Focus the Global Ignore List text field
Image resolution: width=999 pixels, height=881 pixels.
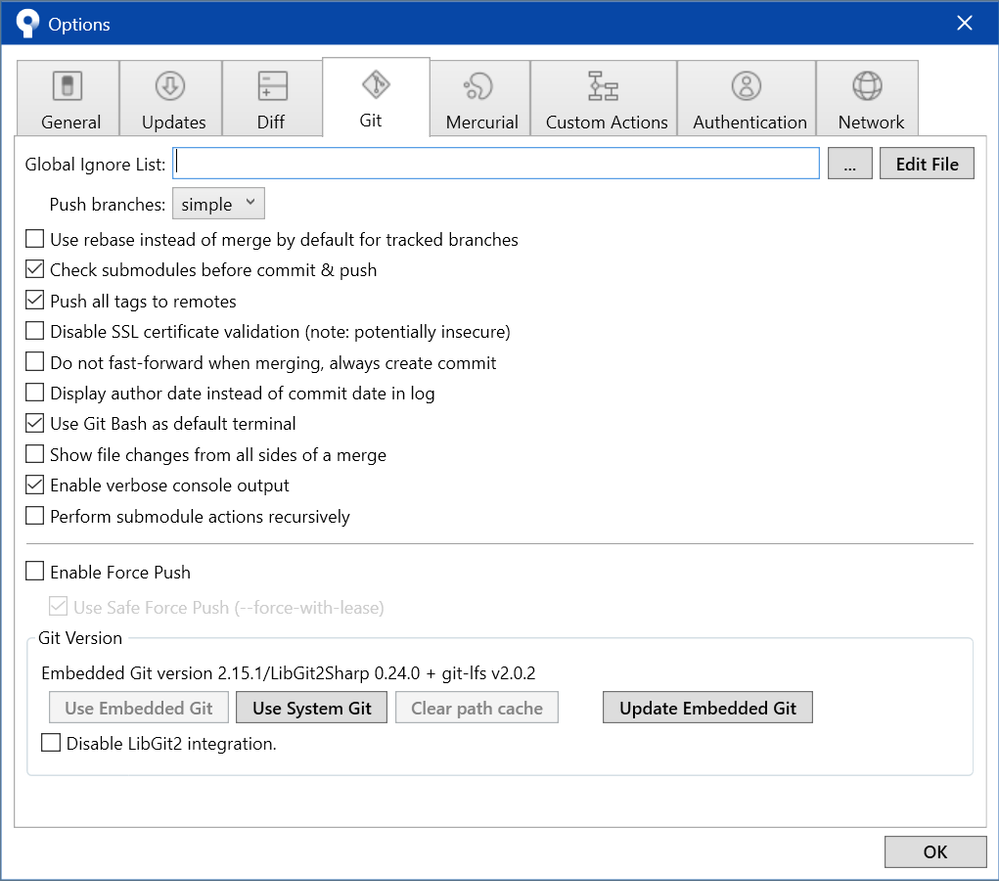tap(496, 163)
